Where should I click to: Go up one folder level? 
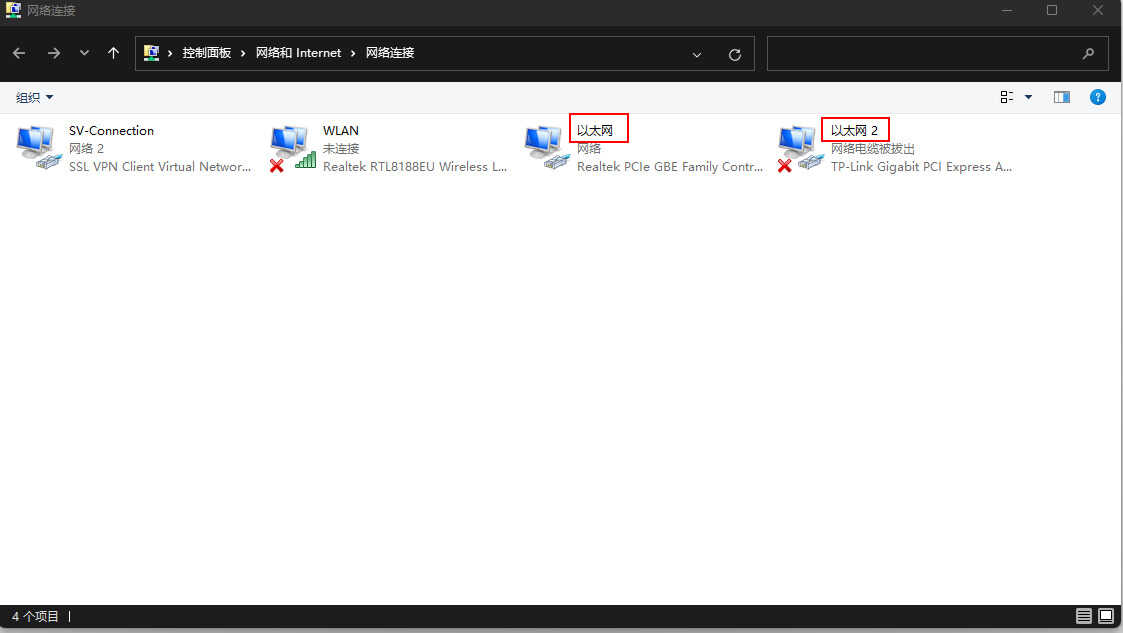(x=113, y=53)
